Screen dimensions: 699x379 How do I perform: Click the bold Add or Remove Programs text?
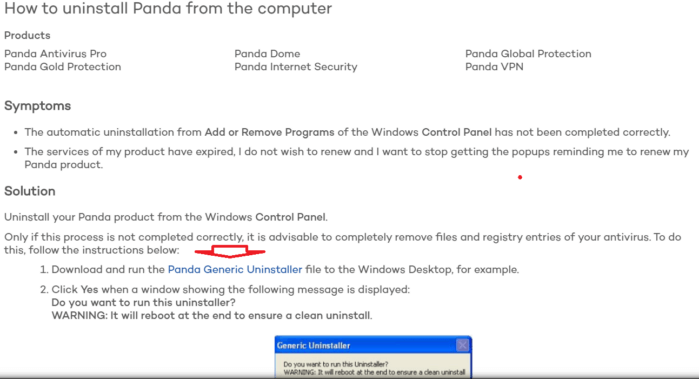point(269,132)
